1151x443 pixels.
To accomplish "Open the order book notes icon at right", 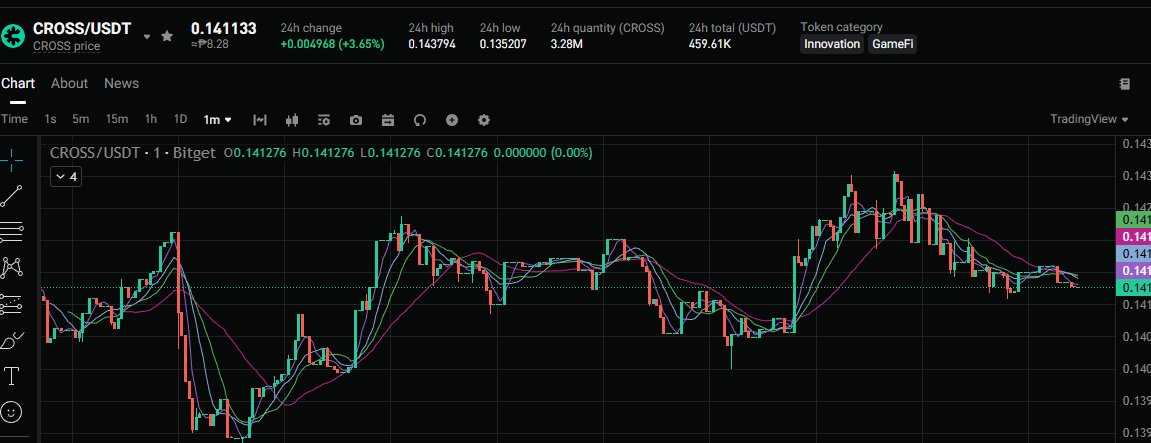I will point(1125,84).
